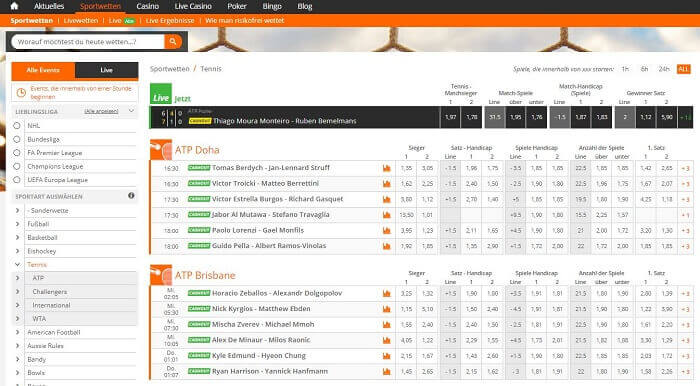Image resolution: width=700 pixels, height=386 pixels.
Task: Select odds 1,35 for Tomas Berdych to win
Action: tap(406, 168)
